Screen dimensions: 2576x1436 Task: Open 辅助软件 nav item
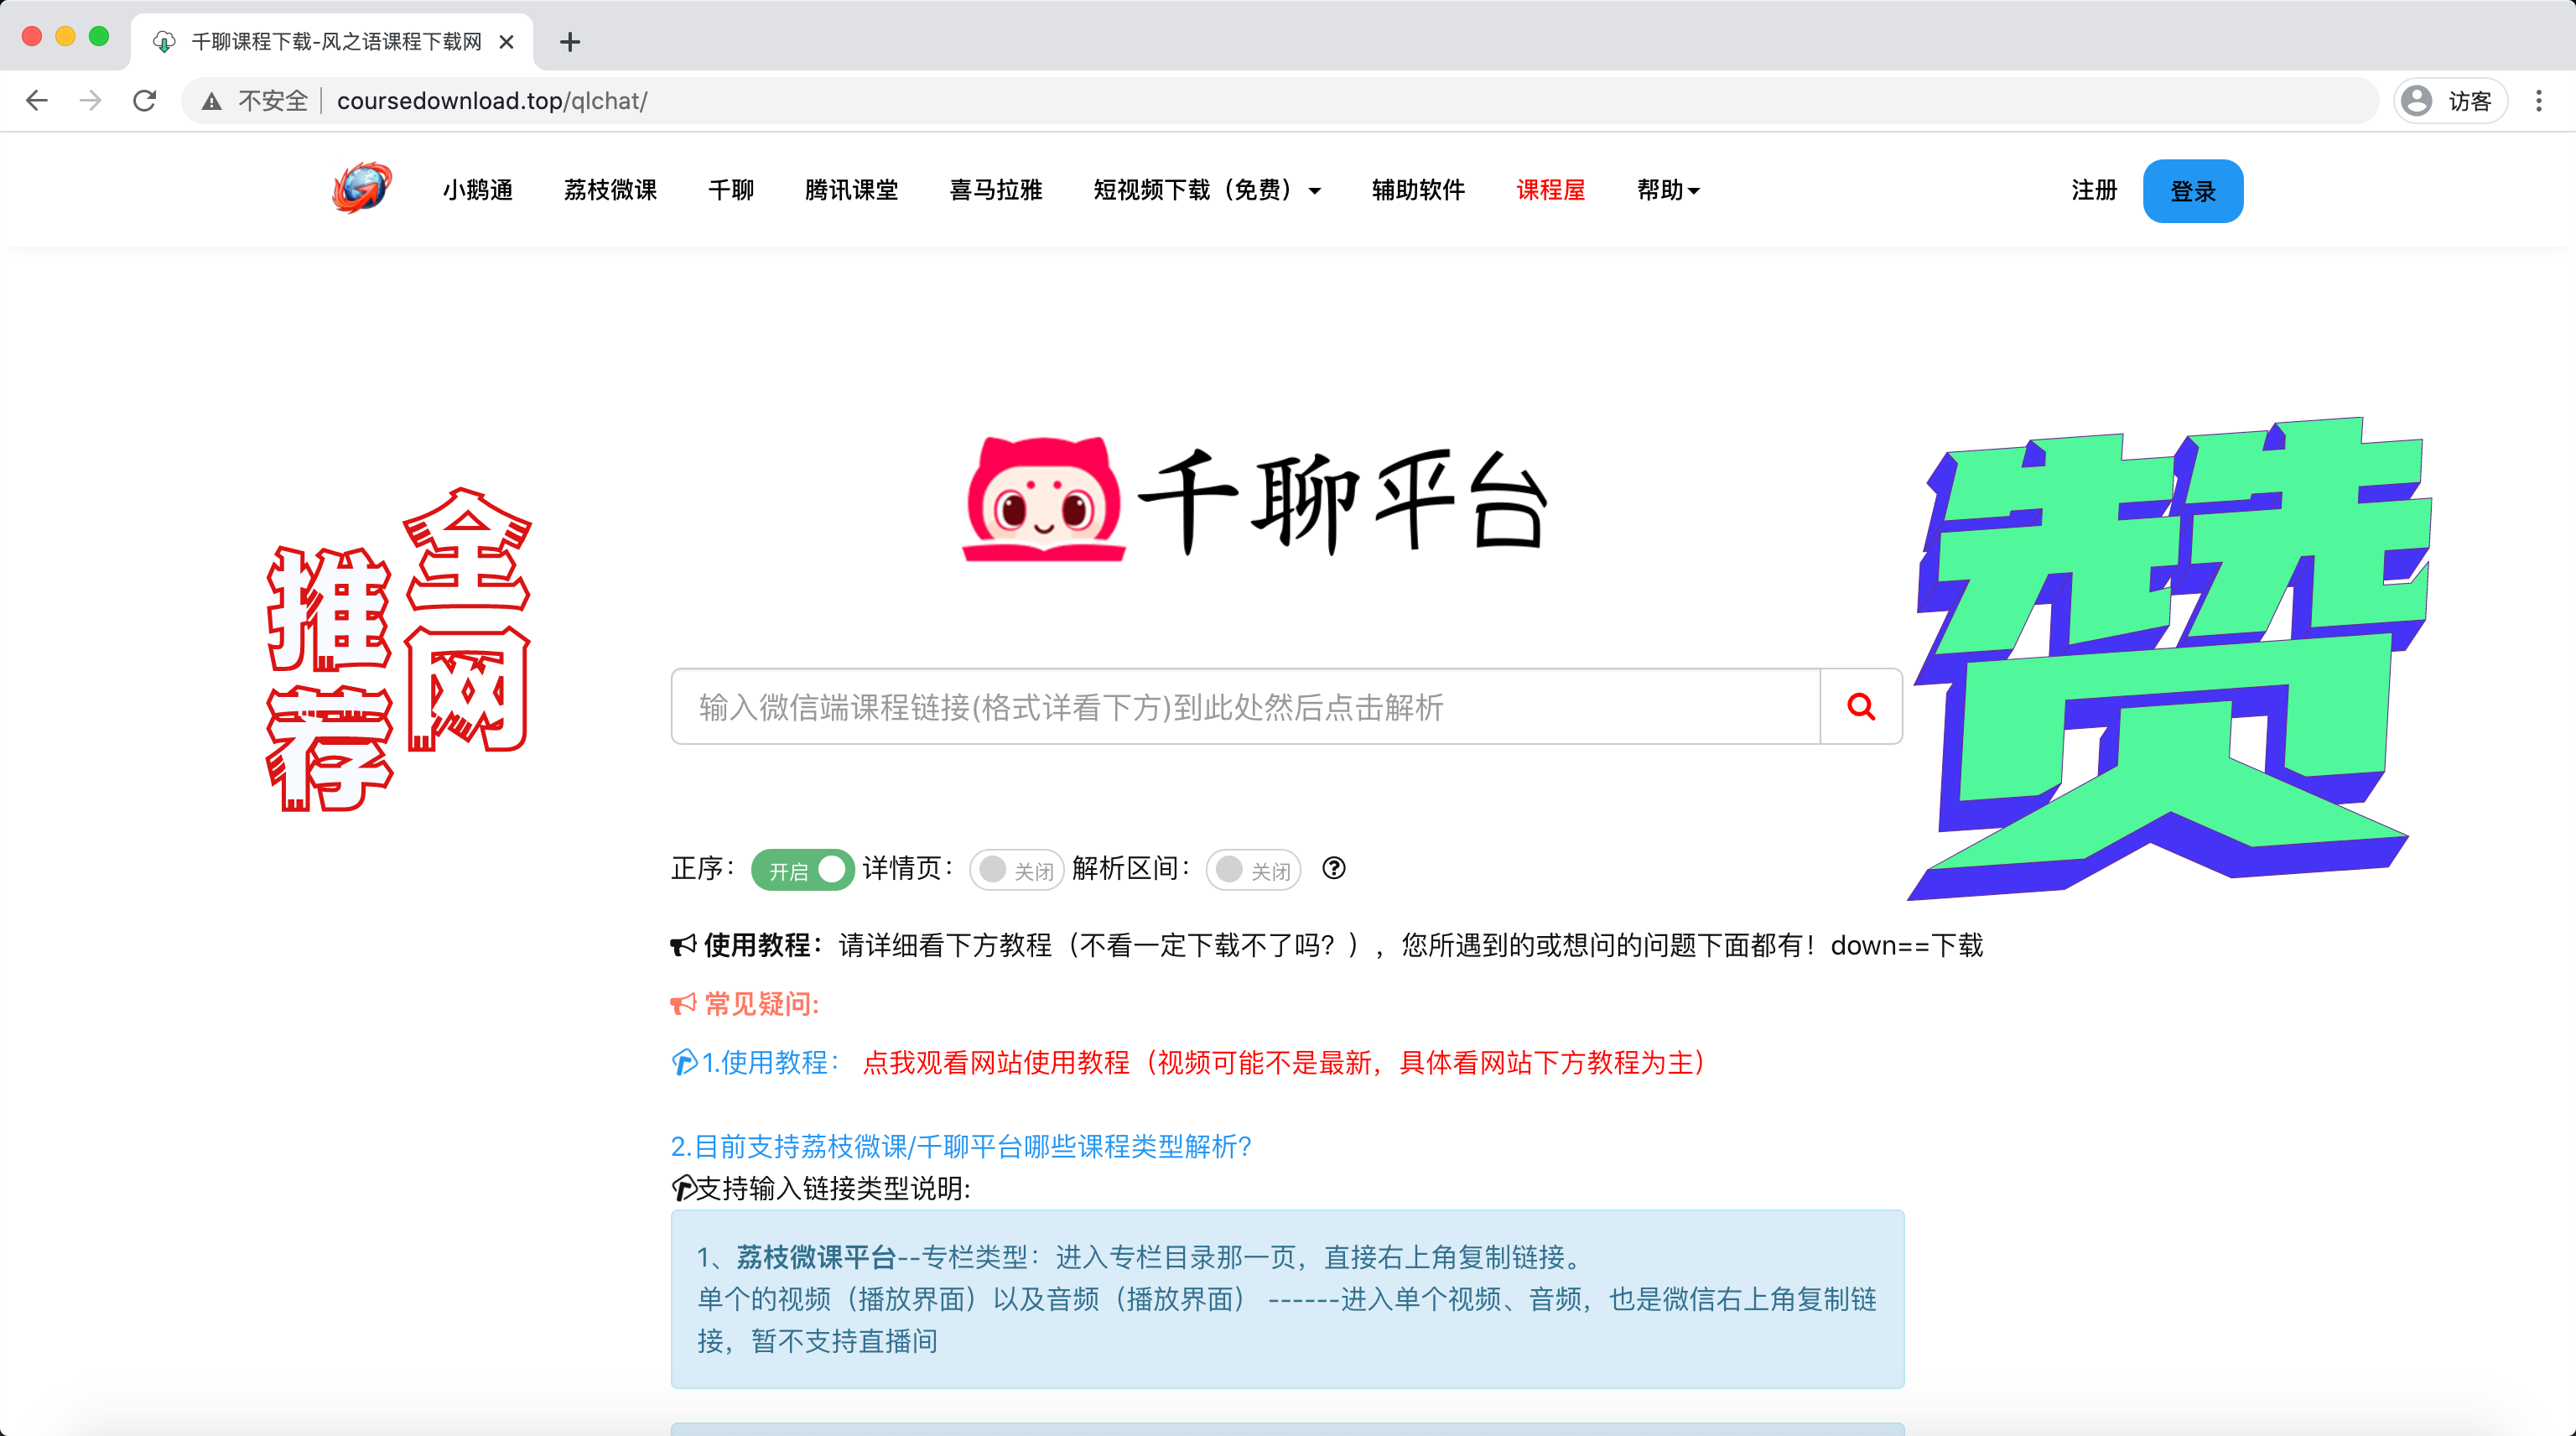tap(1418, 190)
